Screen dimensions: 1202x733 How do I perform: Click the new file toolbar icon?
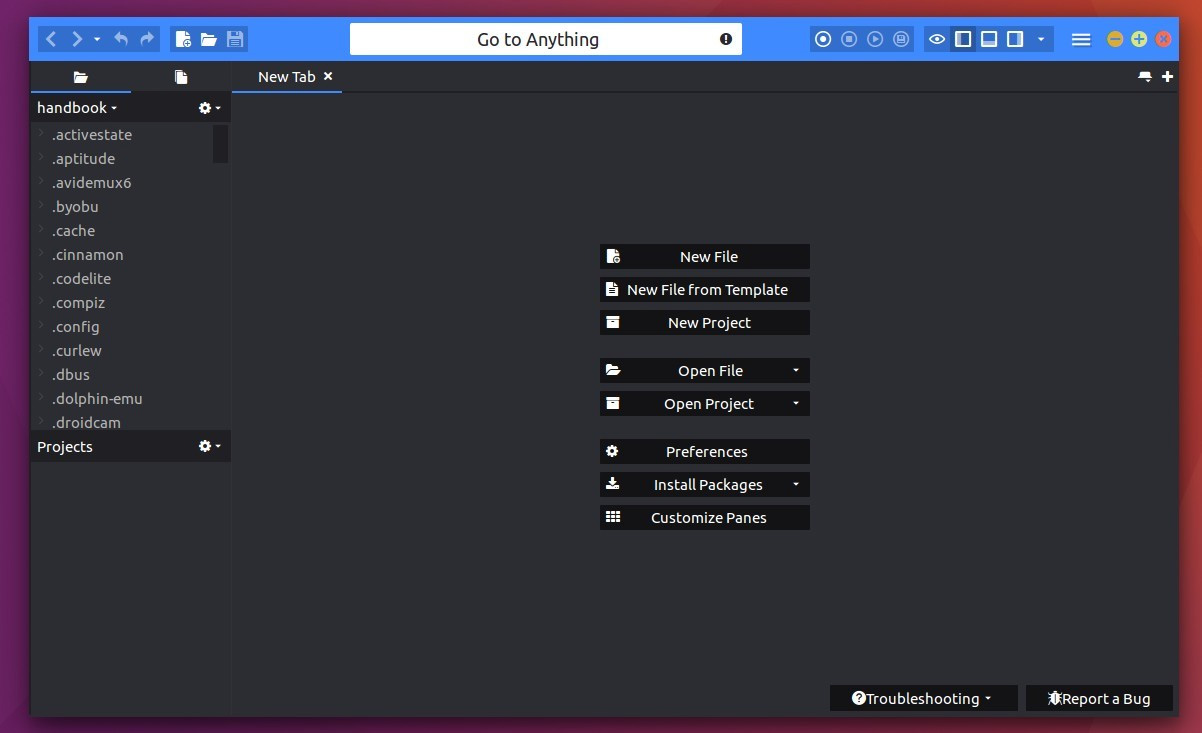pyautogui.click(x=183, y=39)
